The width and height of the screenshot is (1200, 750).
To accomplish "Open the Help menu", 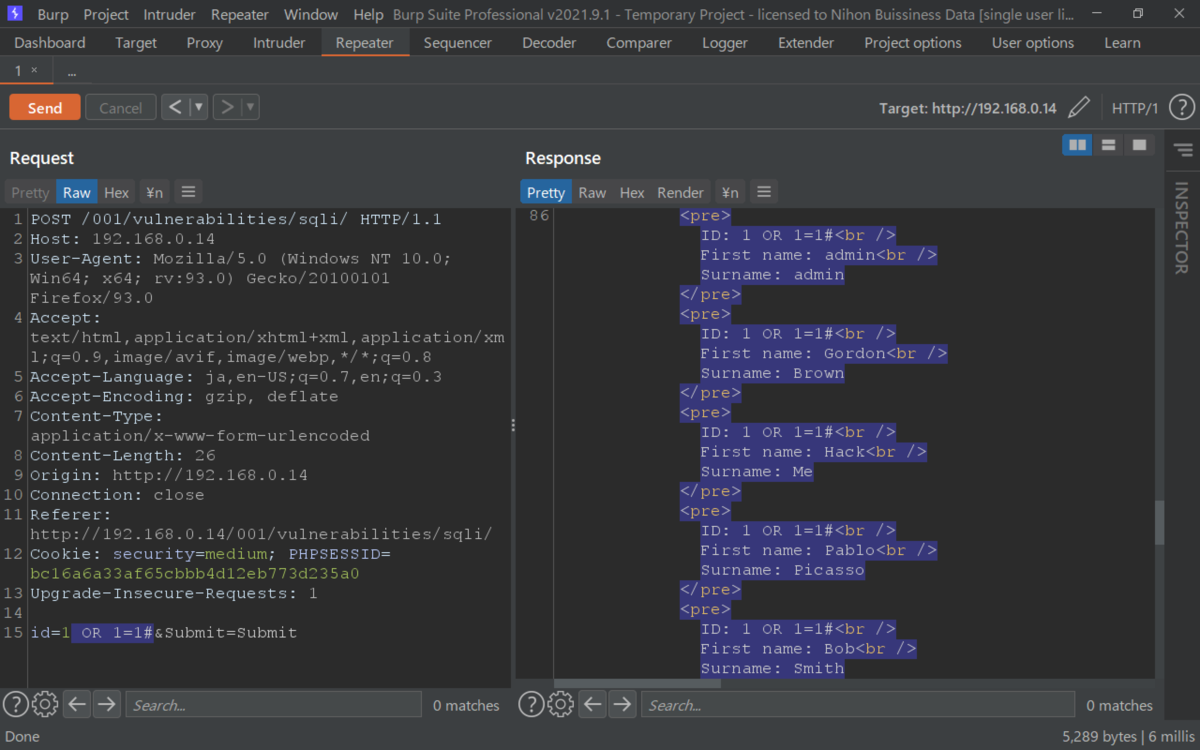I will click(368, 14).
